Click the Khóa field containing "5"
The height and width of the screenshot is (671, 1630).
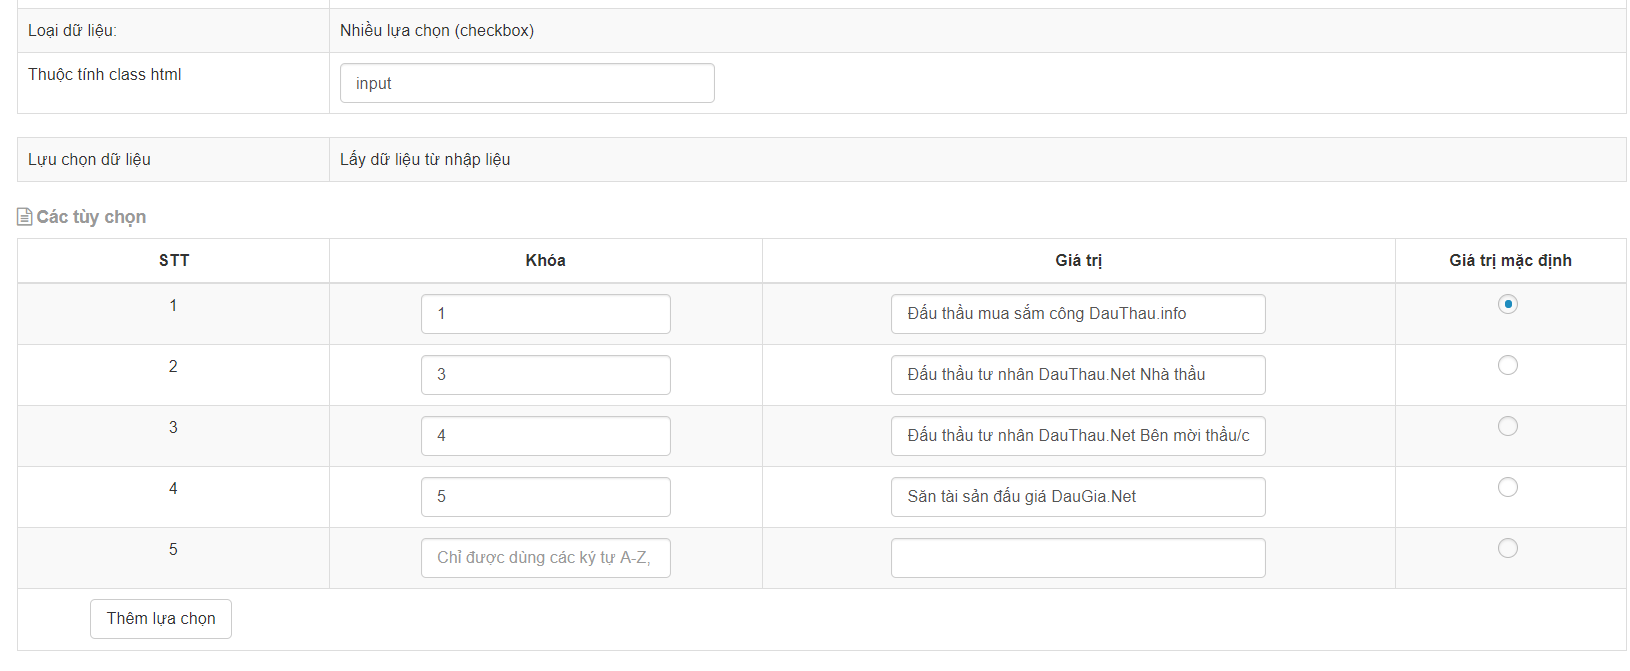tap(545, 496)
